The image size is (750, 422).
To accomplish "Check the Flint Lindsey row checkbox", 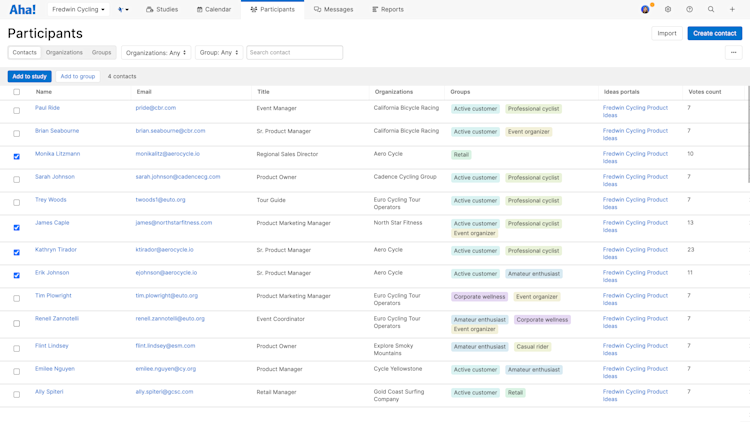I will (x=17, y=348).
